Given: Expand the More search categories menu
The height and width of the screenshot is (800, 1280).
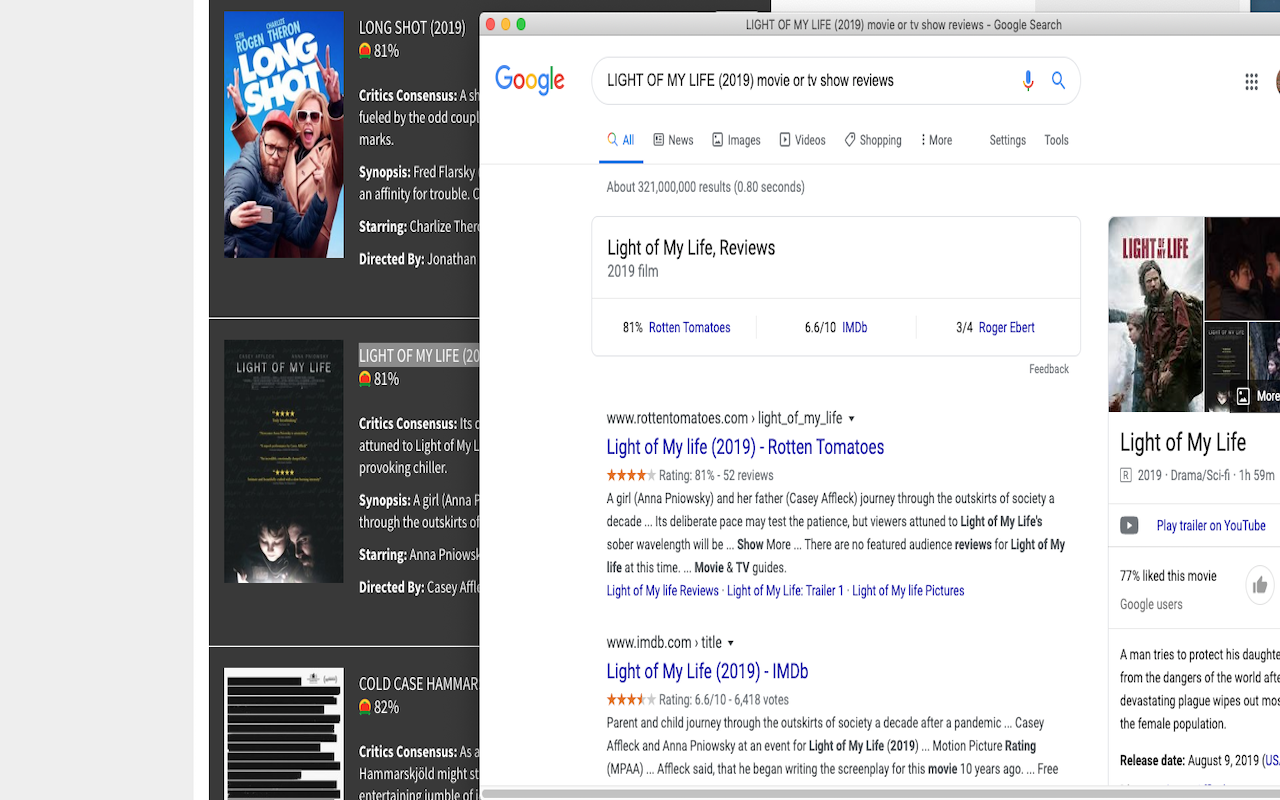Looking at the screenshot, I should click(x=936, y=140).
